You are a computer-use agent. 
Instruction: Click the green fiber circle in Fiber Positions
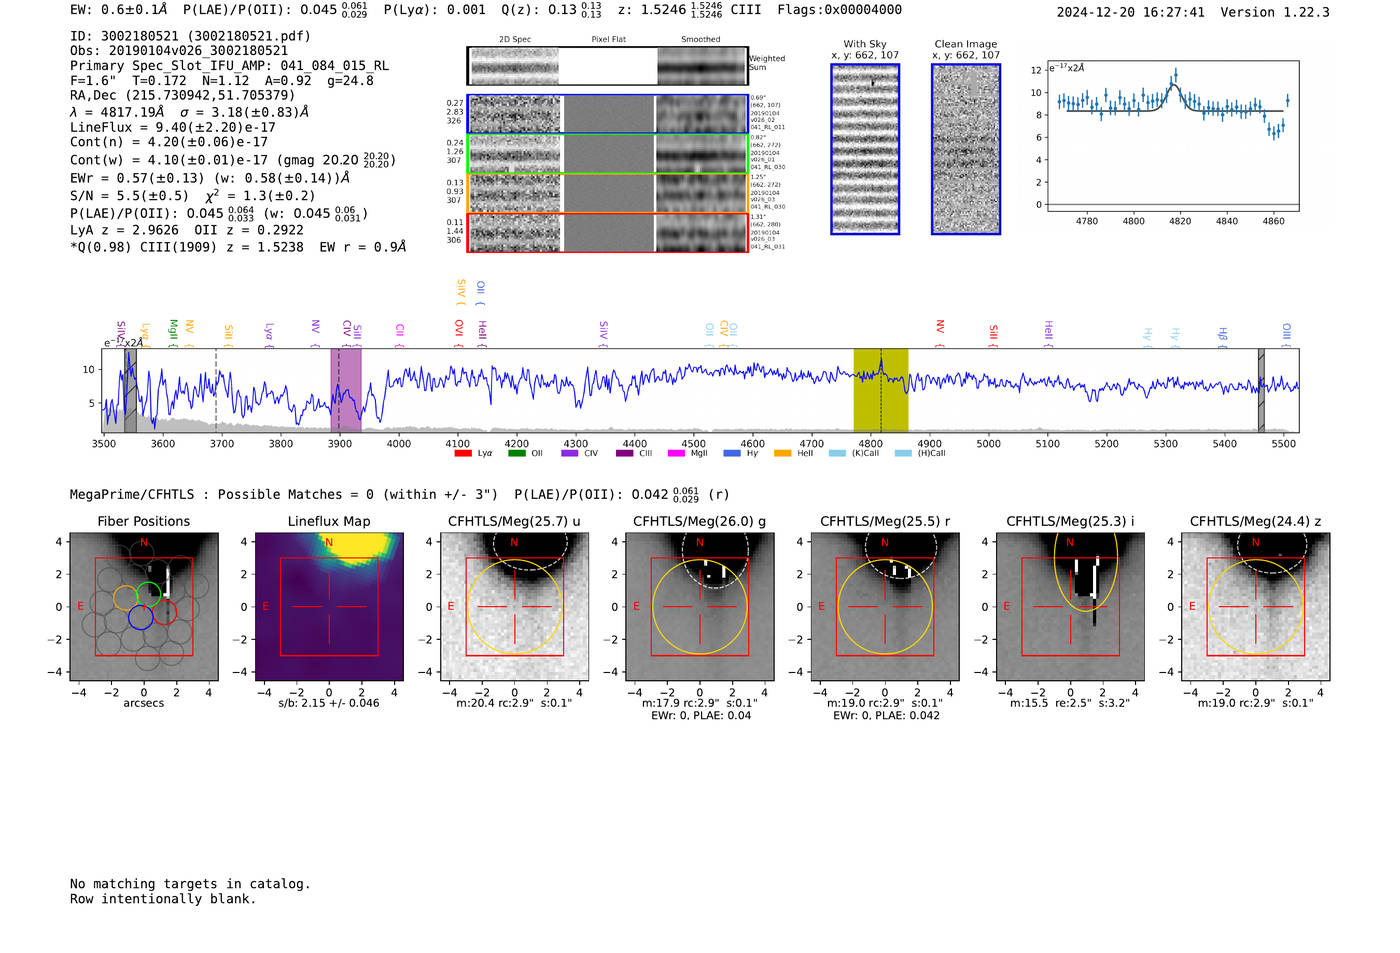[148, 594]
